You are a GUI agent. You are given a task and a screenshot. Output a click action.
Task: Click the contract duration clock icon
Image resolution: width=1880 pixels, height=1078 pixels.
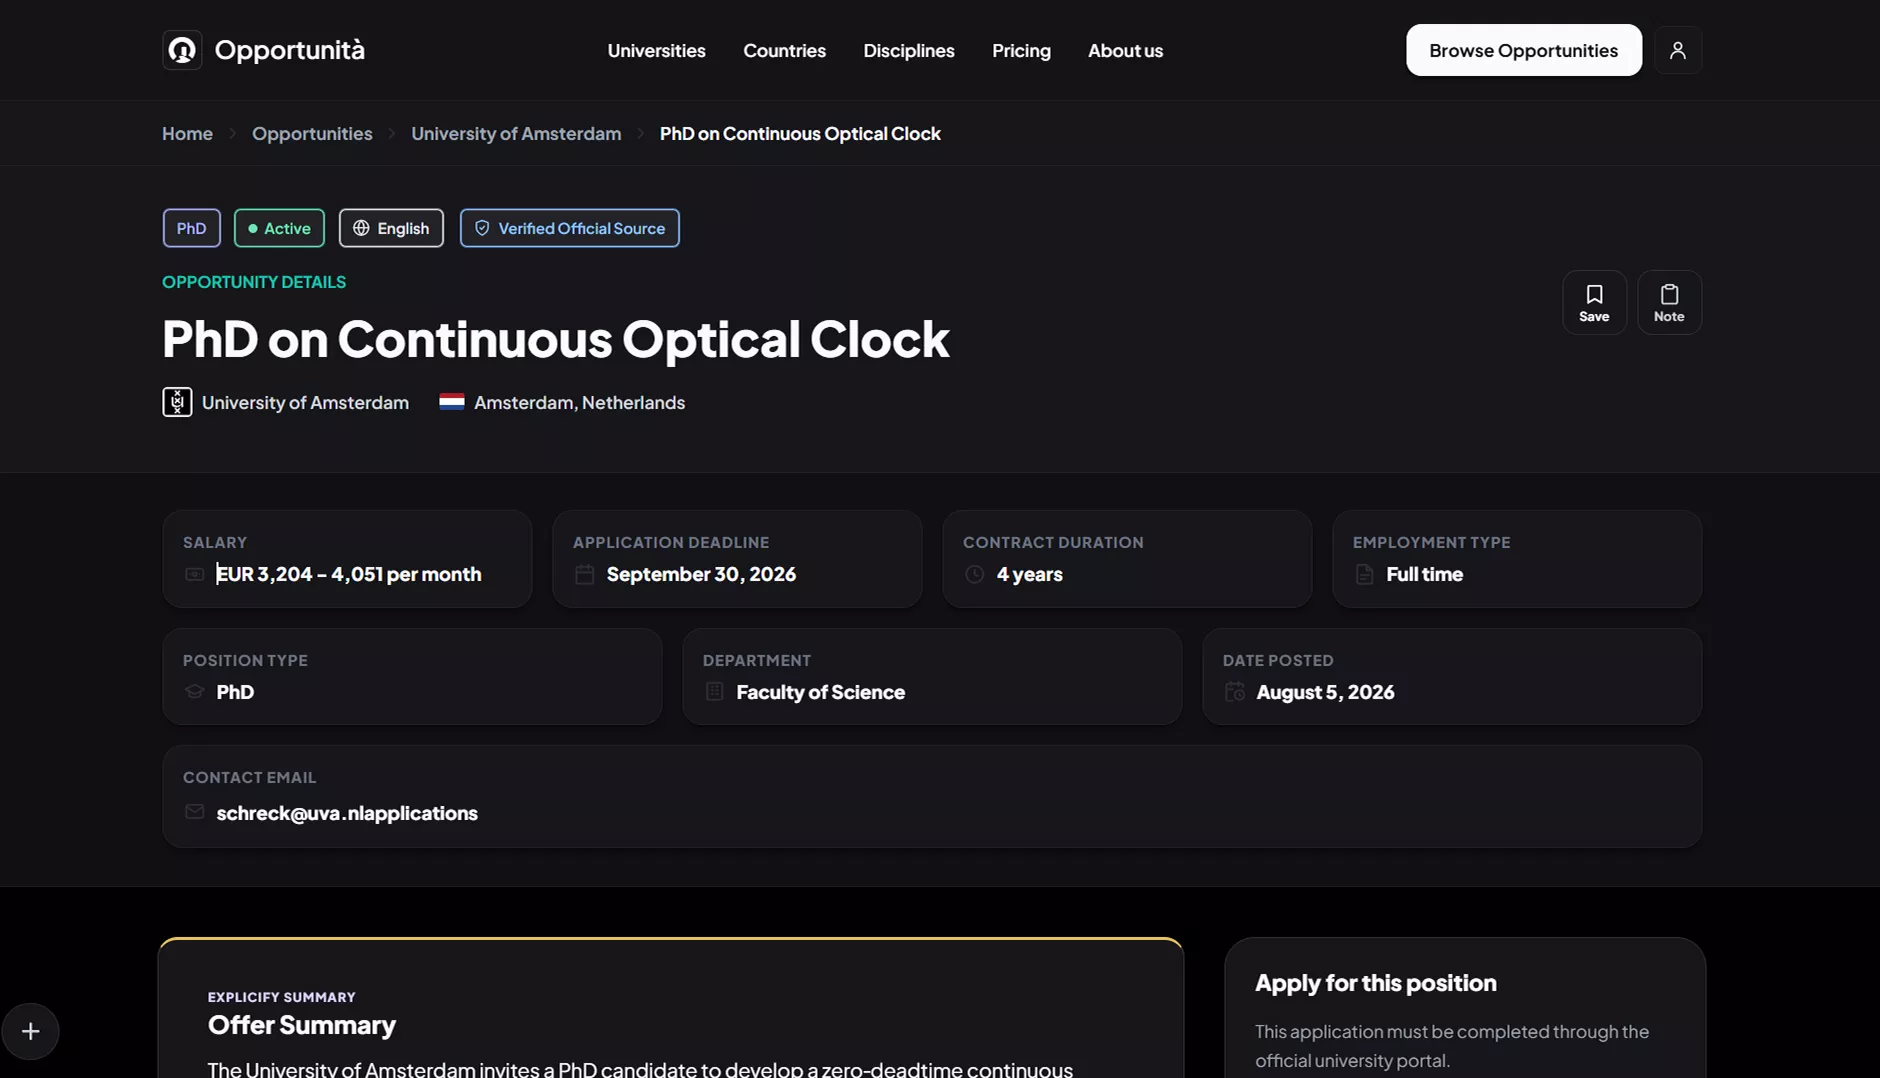pyautogui.click(x=975, y=574)
